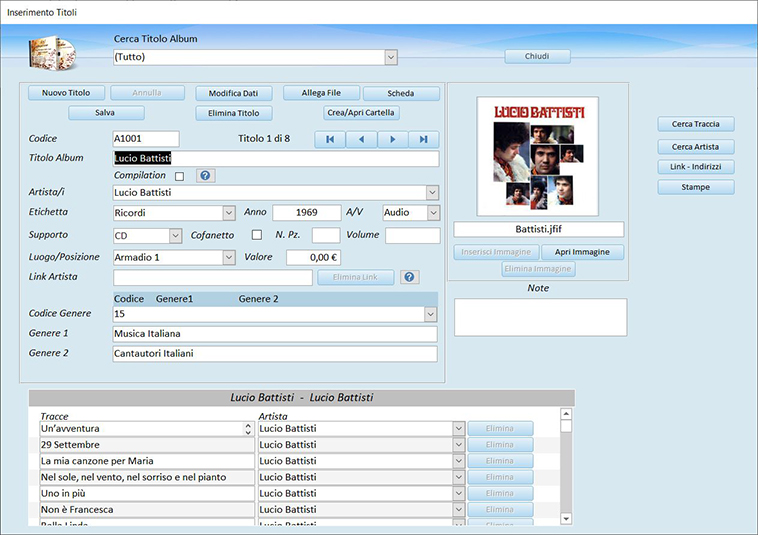Click the Salva button

click(106, 113)
